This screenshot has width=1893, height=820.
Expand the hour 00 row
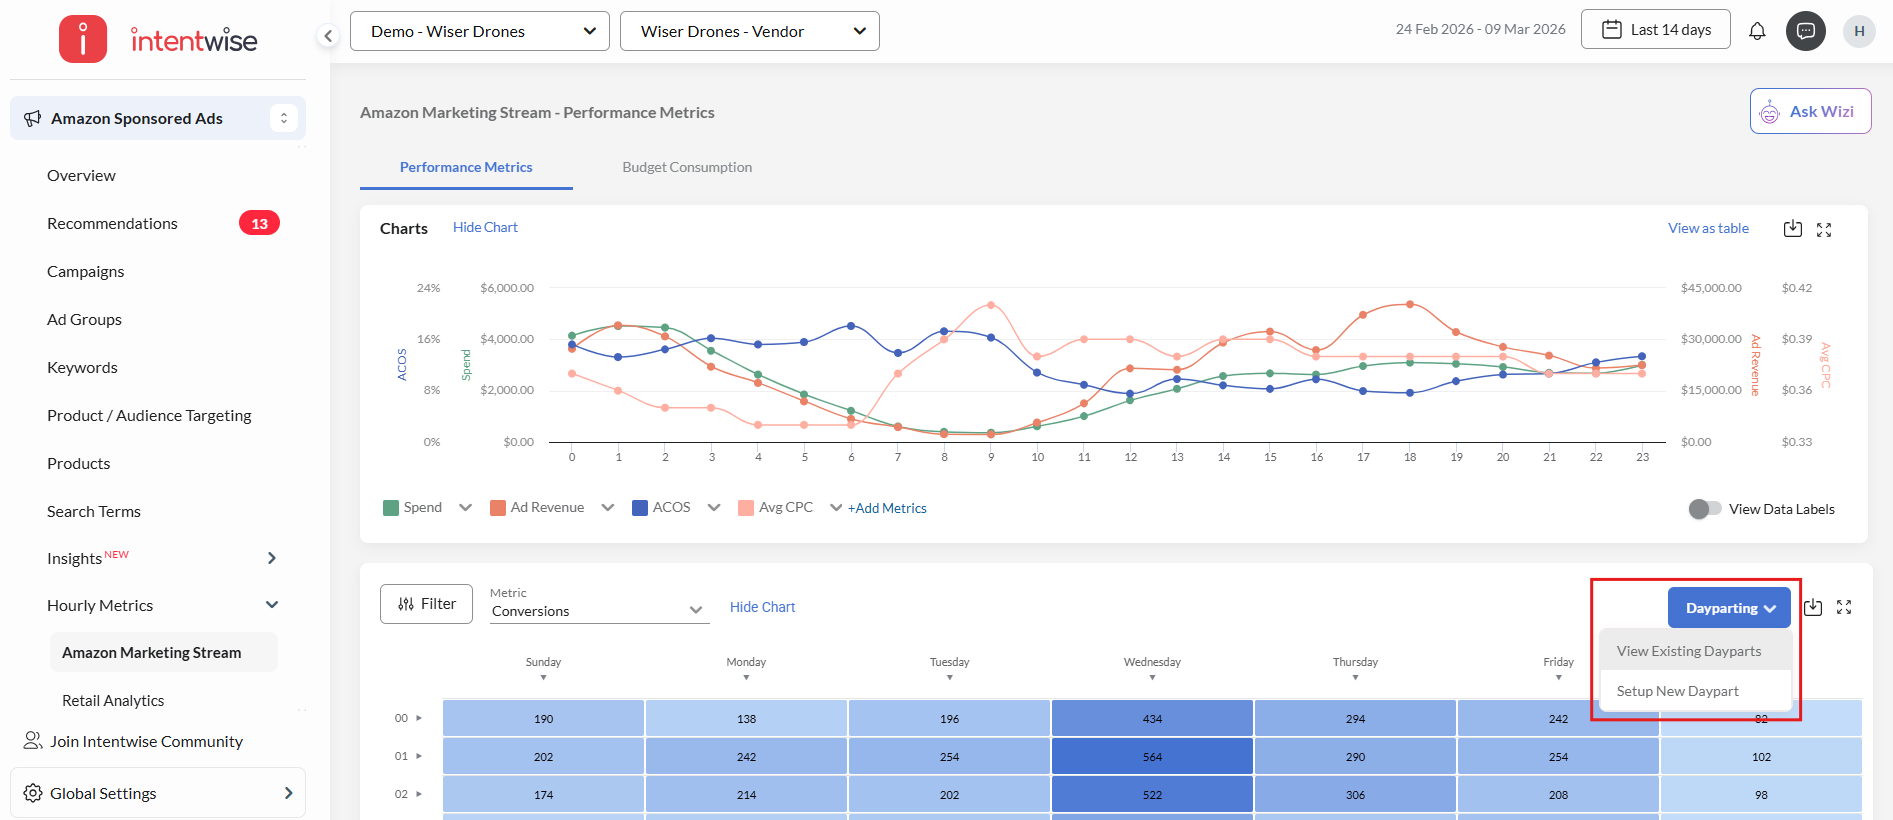point(419,718)
